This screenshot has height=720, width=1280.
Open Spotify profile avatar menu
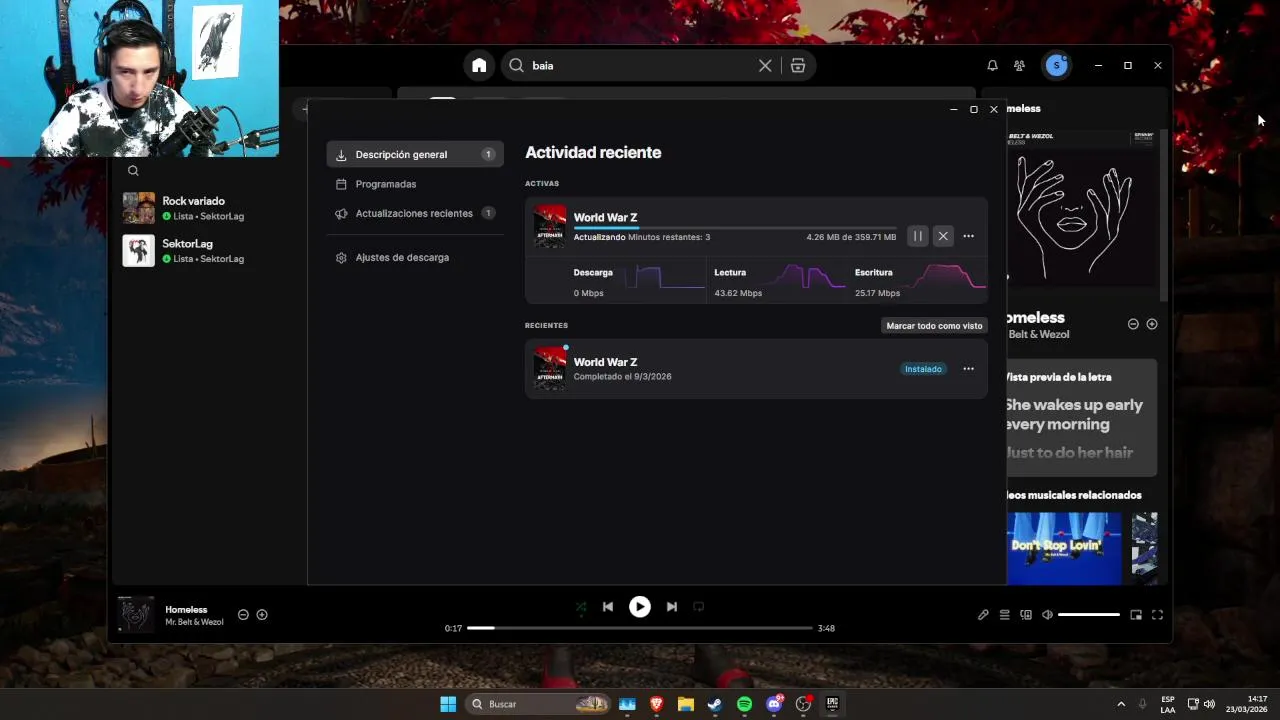(1056, 65)
